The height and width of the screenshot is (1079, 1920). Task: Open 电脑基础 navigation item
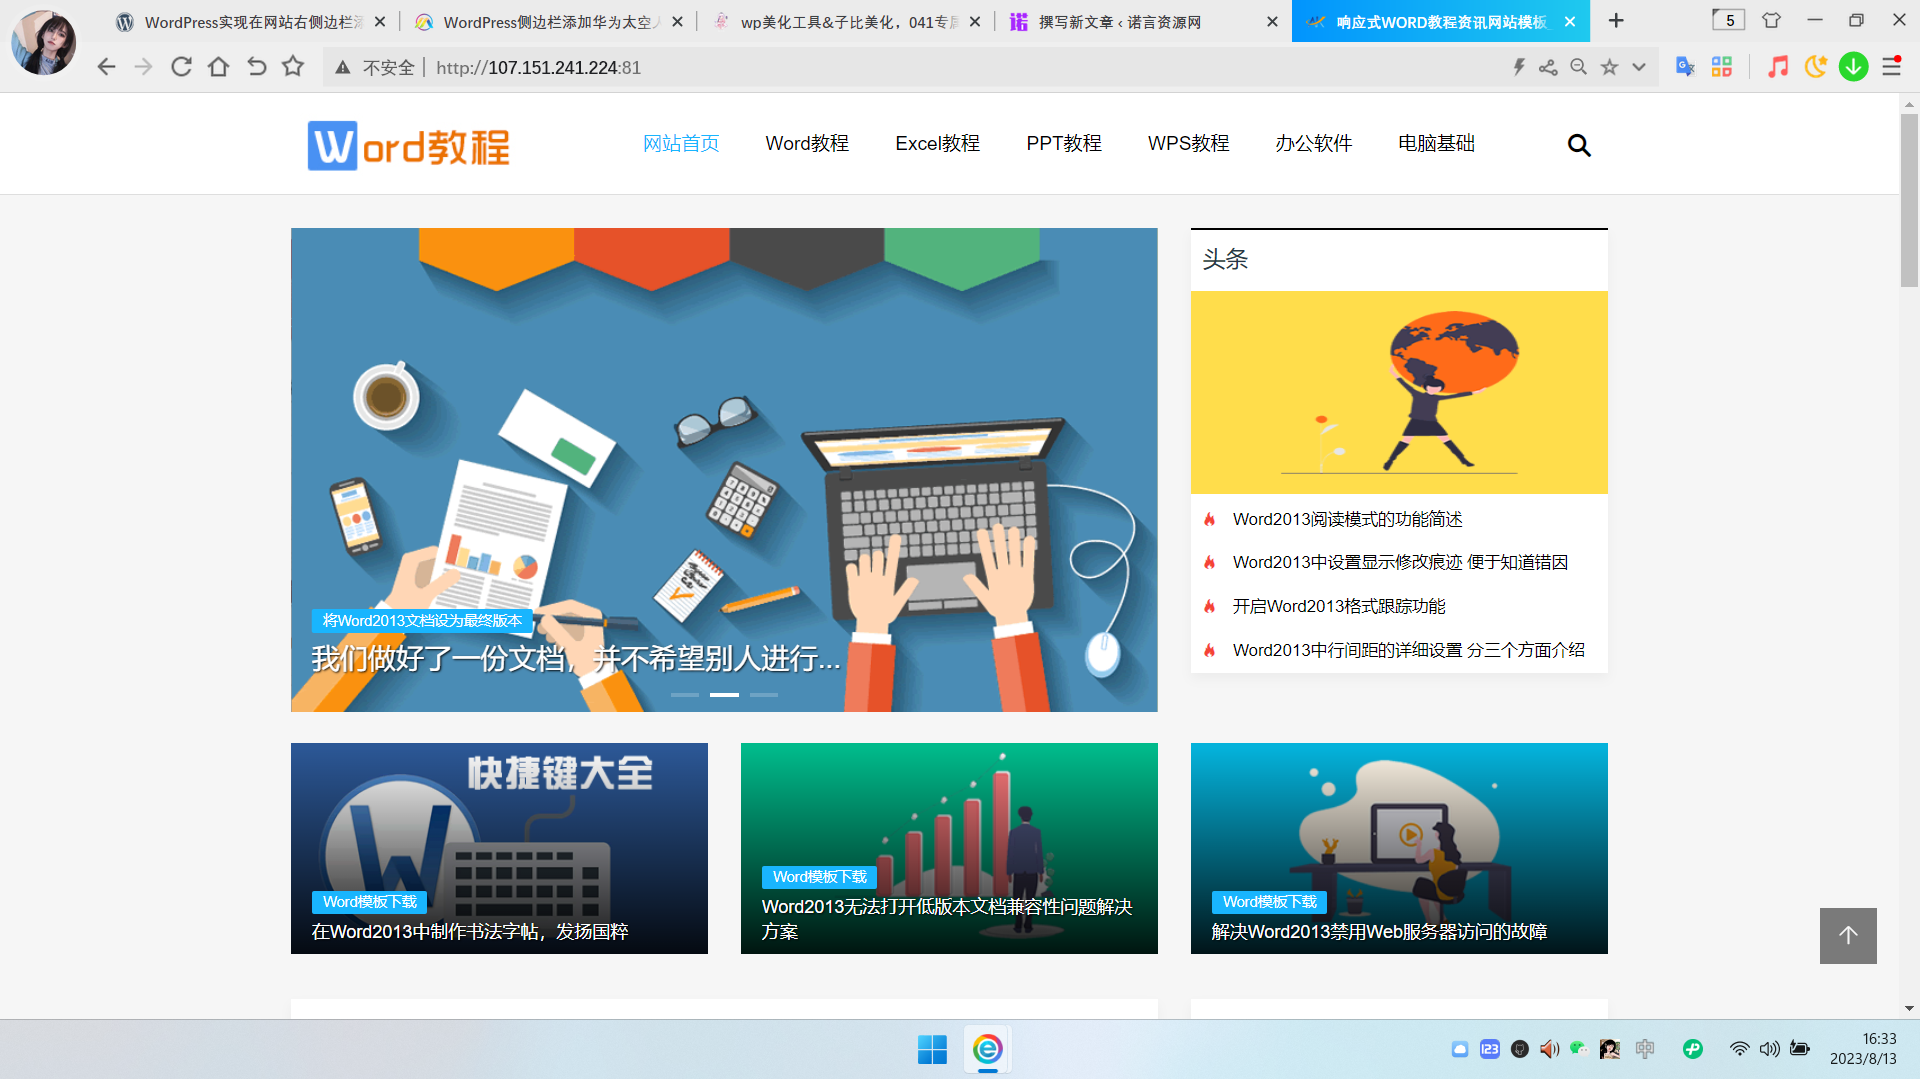pyautogui.click(x=1436, y=143)
